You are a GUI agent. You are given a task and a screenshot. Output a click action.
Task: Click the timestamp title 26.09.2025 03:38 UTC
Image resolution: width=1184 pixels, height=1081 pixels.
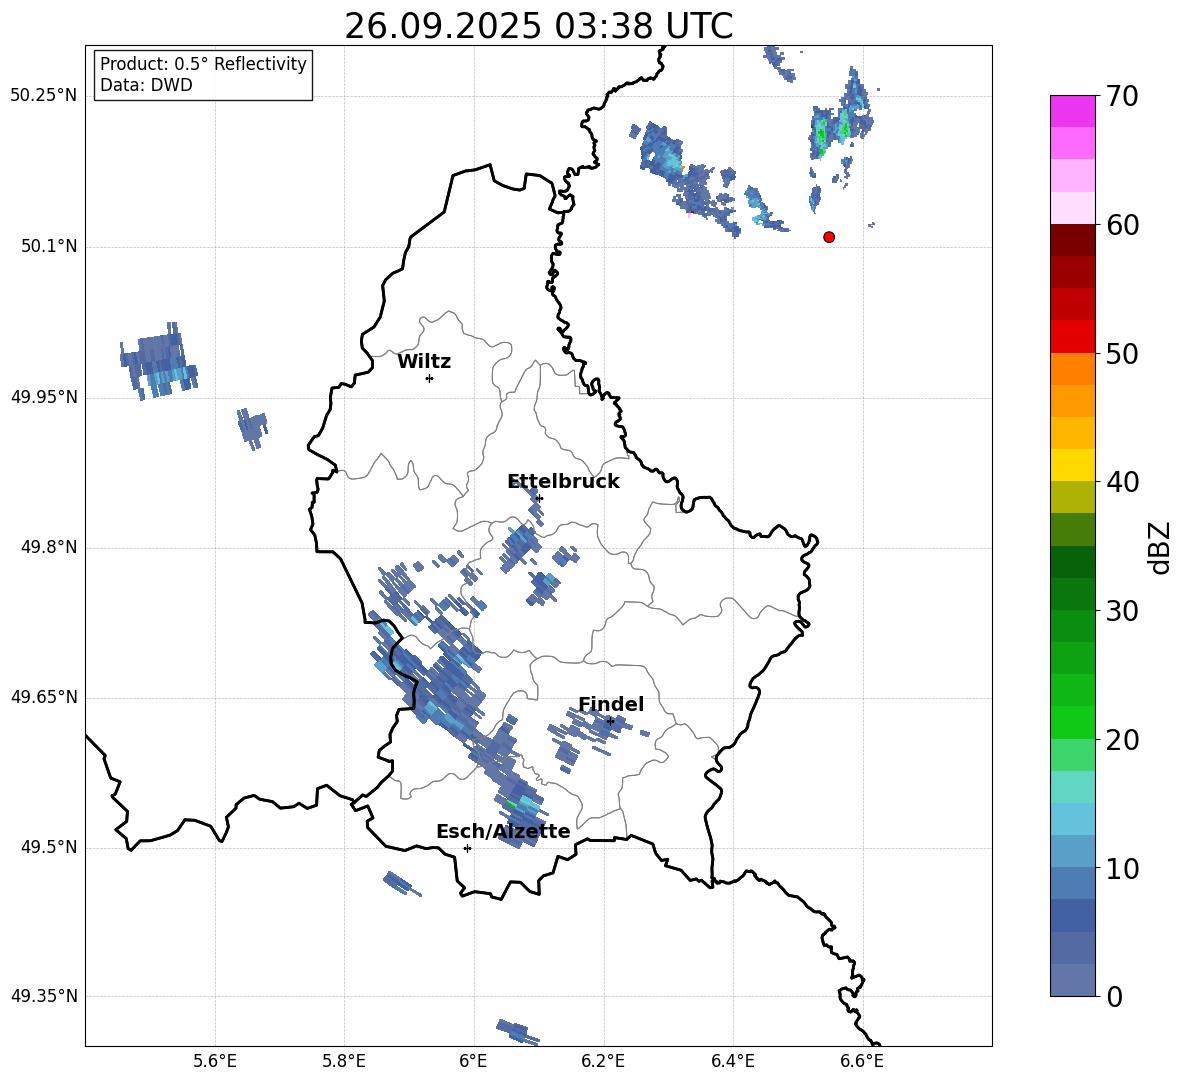538,26
